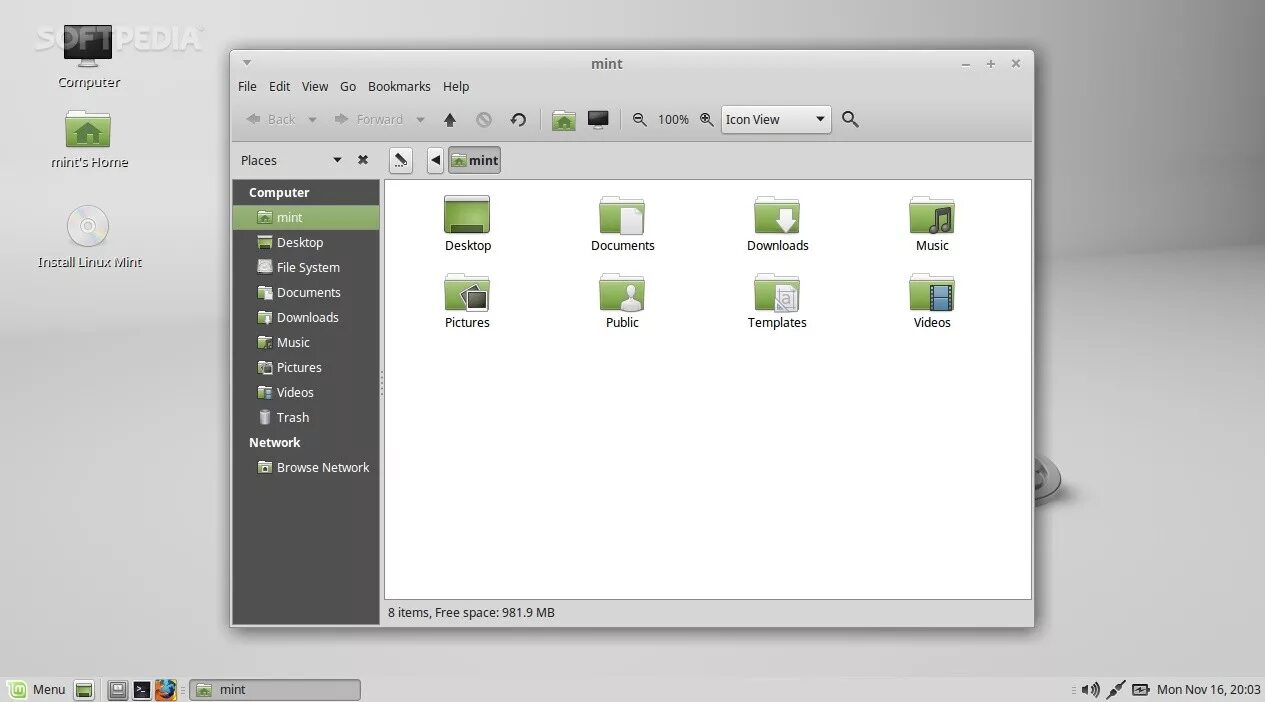Open the panel launcher left of Terminal
Image resolution: width=1265 pixels, height=702 pixels.
coord(118,690)
